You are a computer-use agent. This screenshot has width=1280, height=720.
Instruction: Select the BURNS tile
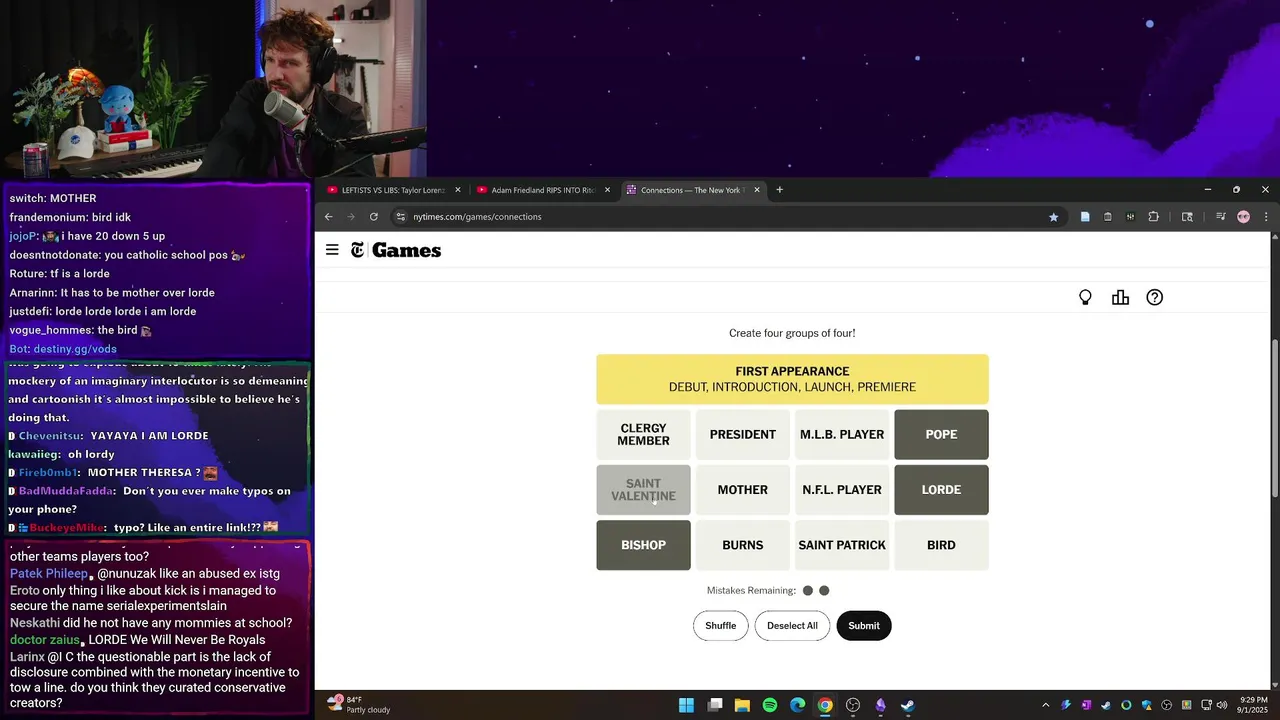[x=743, y=545]
